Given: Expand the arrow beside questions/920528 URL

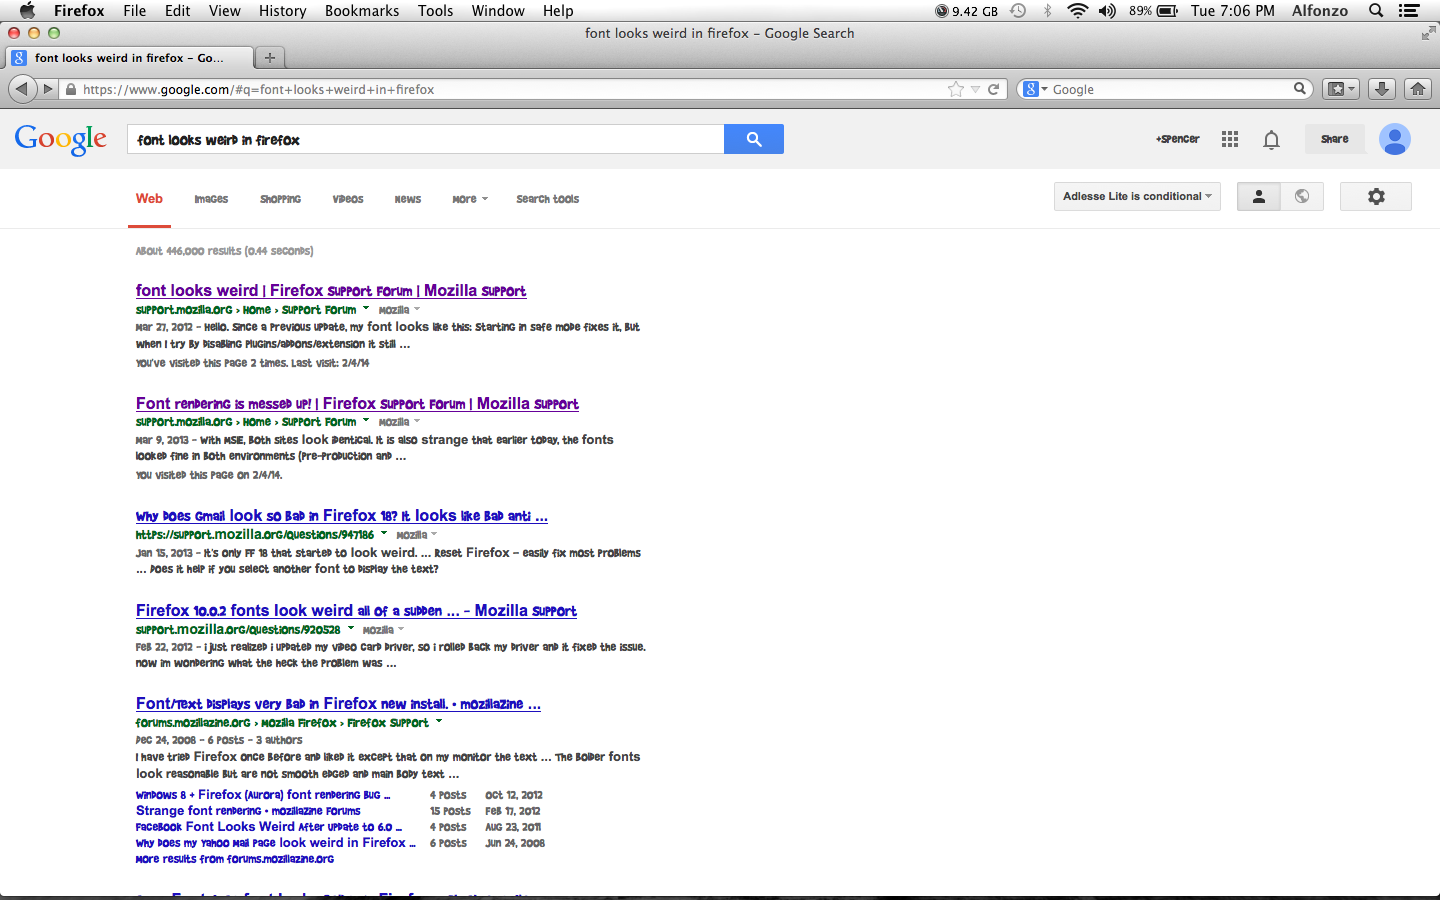Looking at the screenshot, I should [x=350, y=629].
